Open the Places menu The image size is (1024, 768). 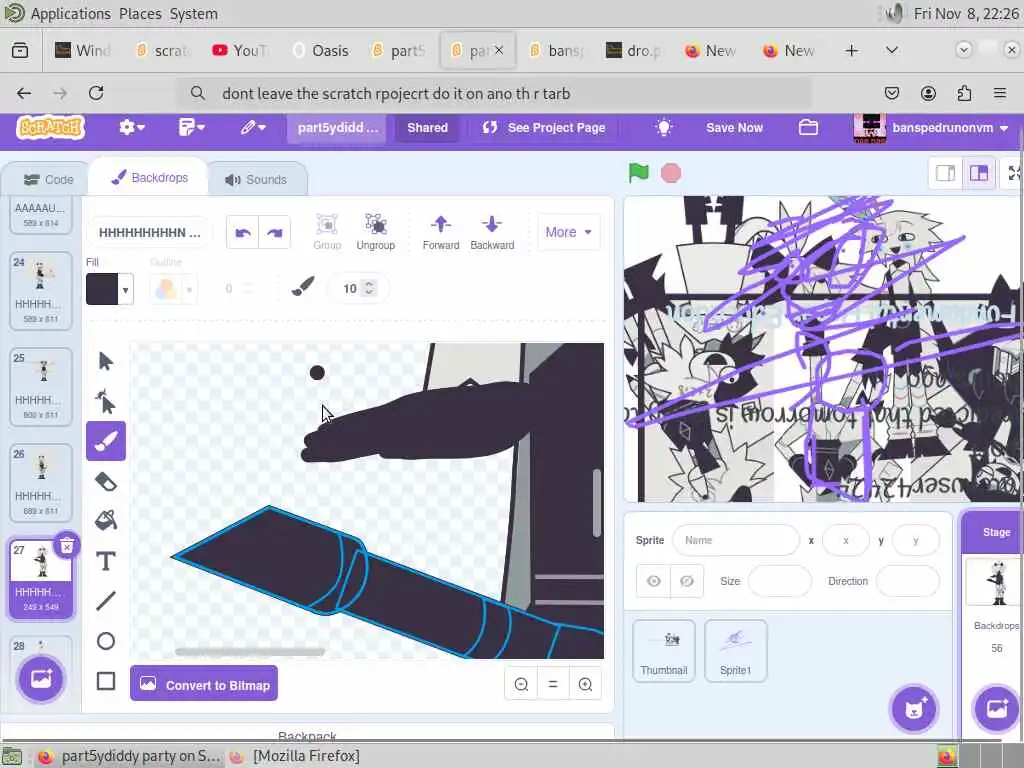pos(140,14)
